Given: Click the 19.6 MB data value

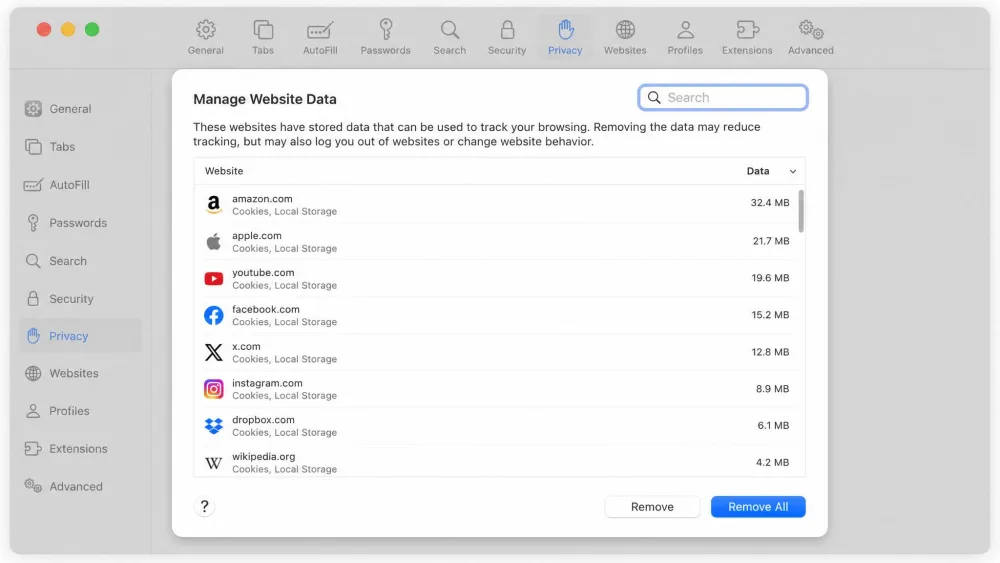Looking at the screenshot, I should tap(770, 278).
